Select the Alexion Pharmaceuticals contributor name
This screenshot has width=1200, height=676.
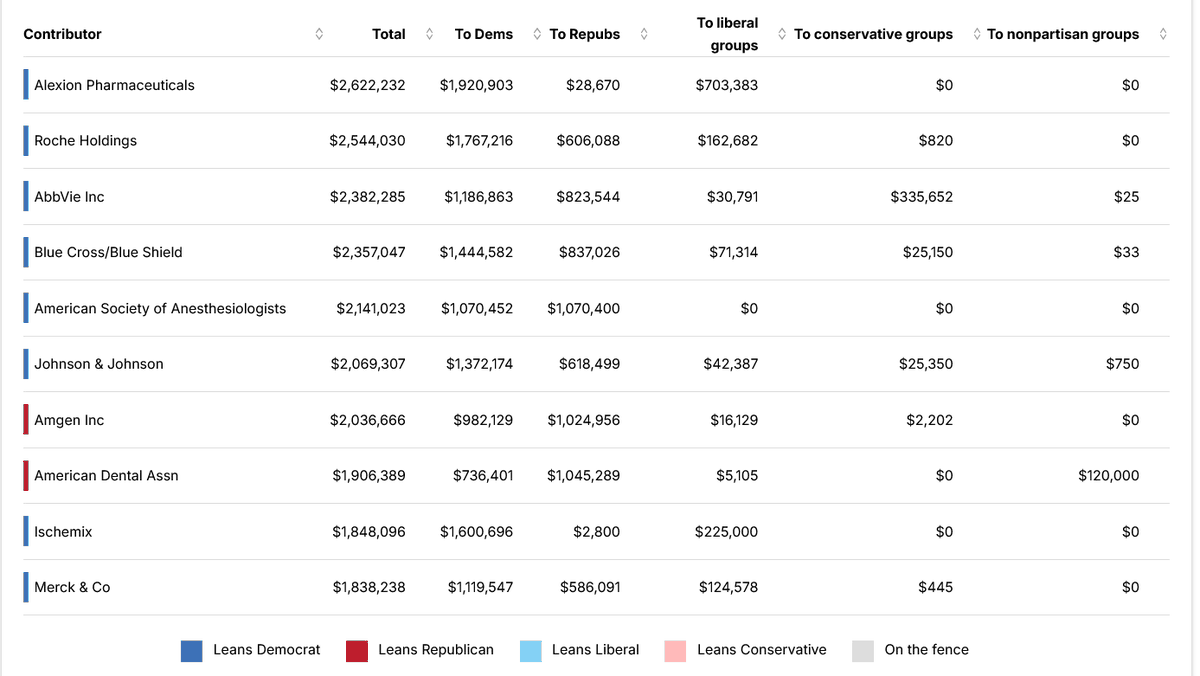coord(114,85)
